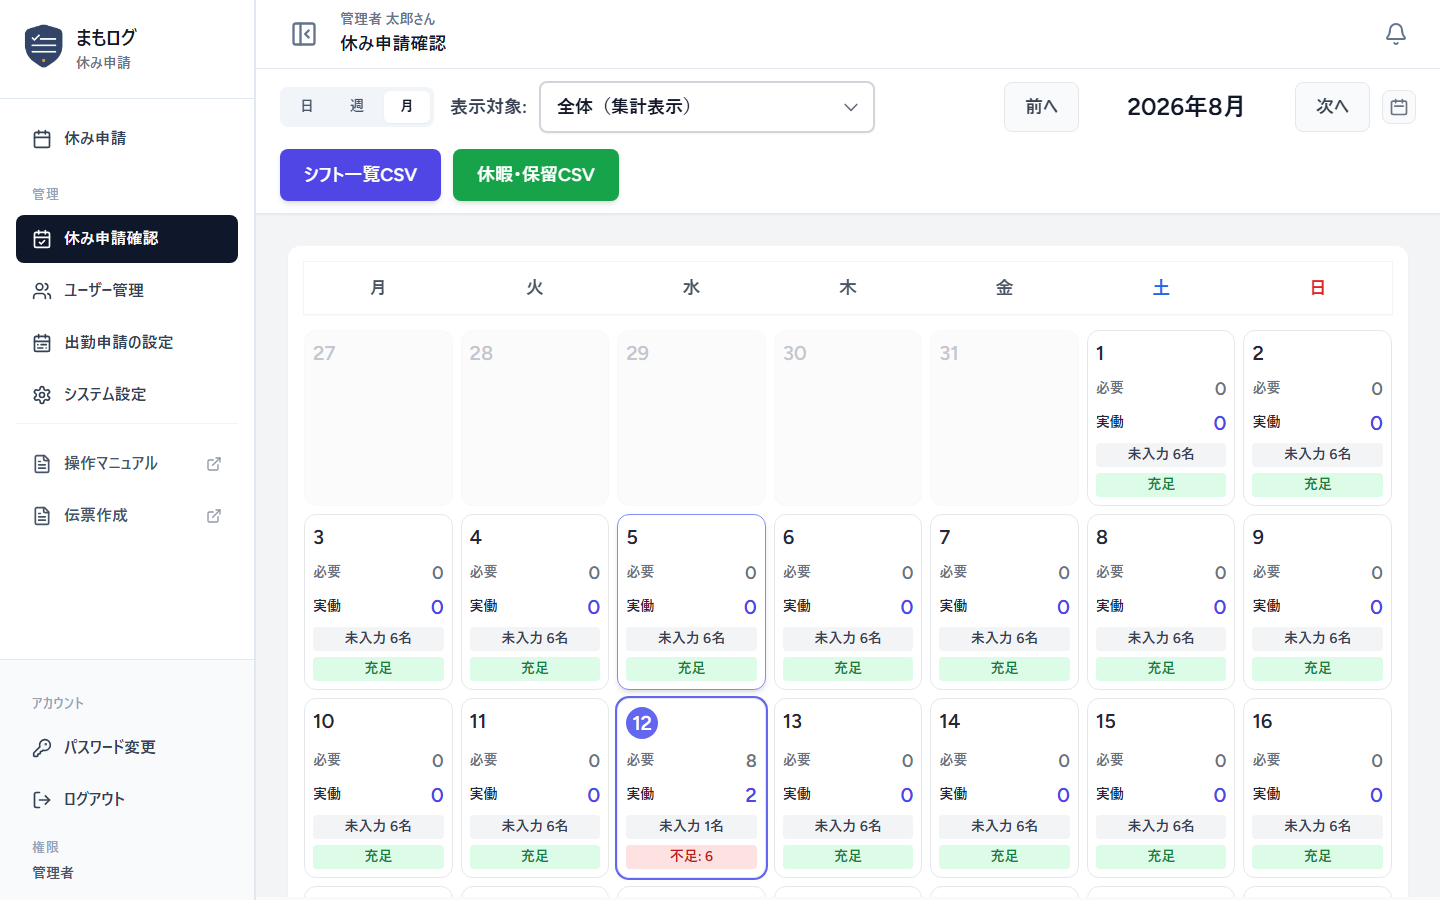
Task: Open 休み申請確認 in the sidebar
Action: [x=127, y=239]
